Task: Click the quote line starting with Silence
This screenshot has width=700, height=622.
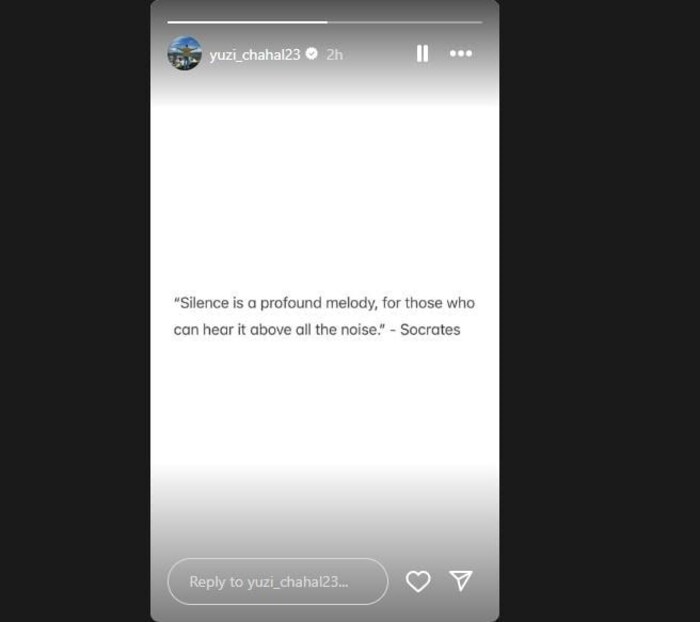Action: click(x=324, y=303)
